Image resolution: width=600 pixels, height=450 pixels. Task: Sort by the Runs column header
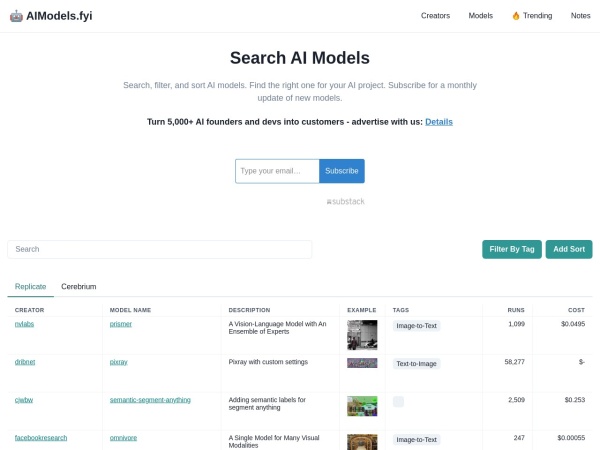516,310
